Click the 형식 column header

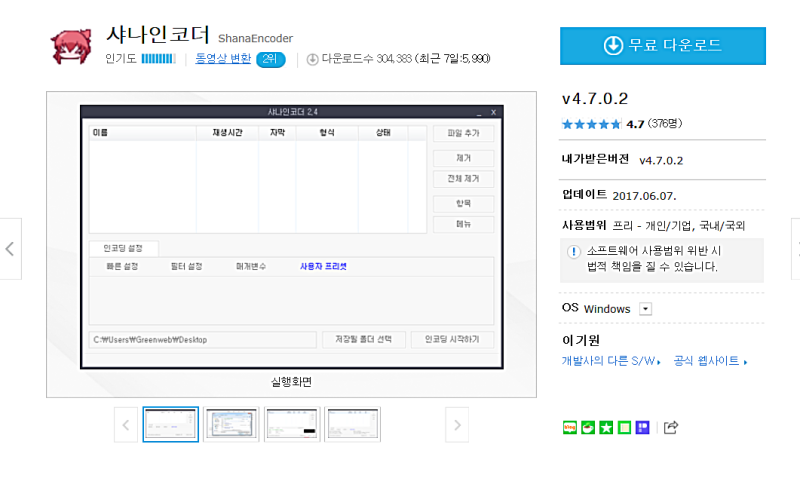[x=327, y=133]
